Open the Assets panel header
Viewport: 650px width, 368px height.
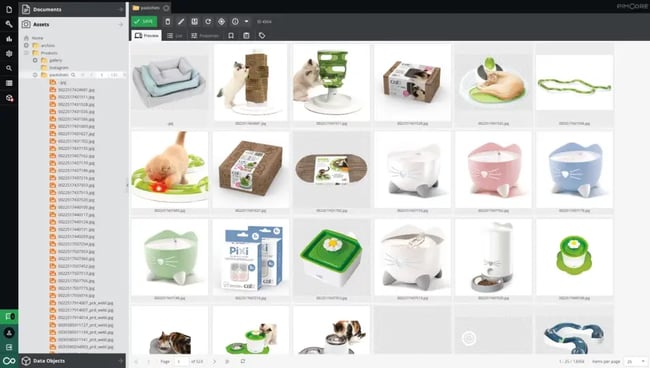pyautogui.click(x=72, y=24)
